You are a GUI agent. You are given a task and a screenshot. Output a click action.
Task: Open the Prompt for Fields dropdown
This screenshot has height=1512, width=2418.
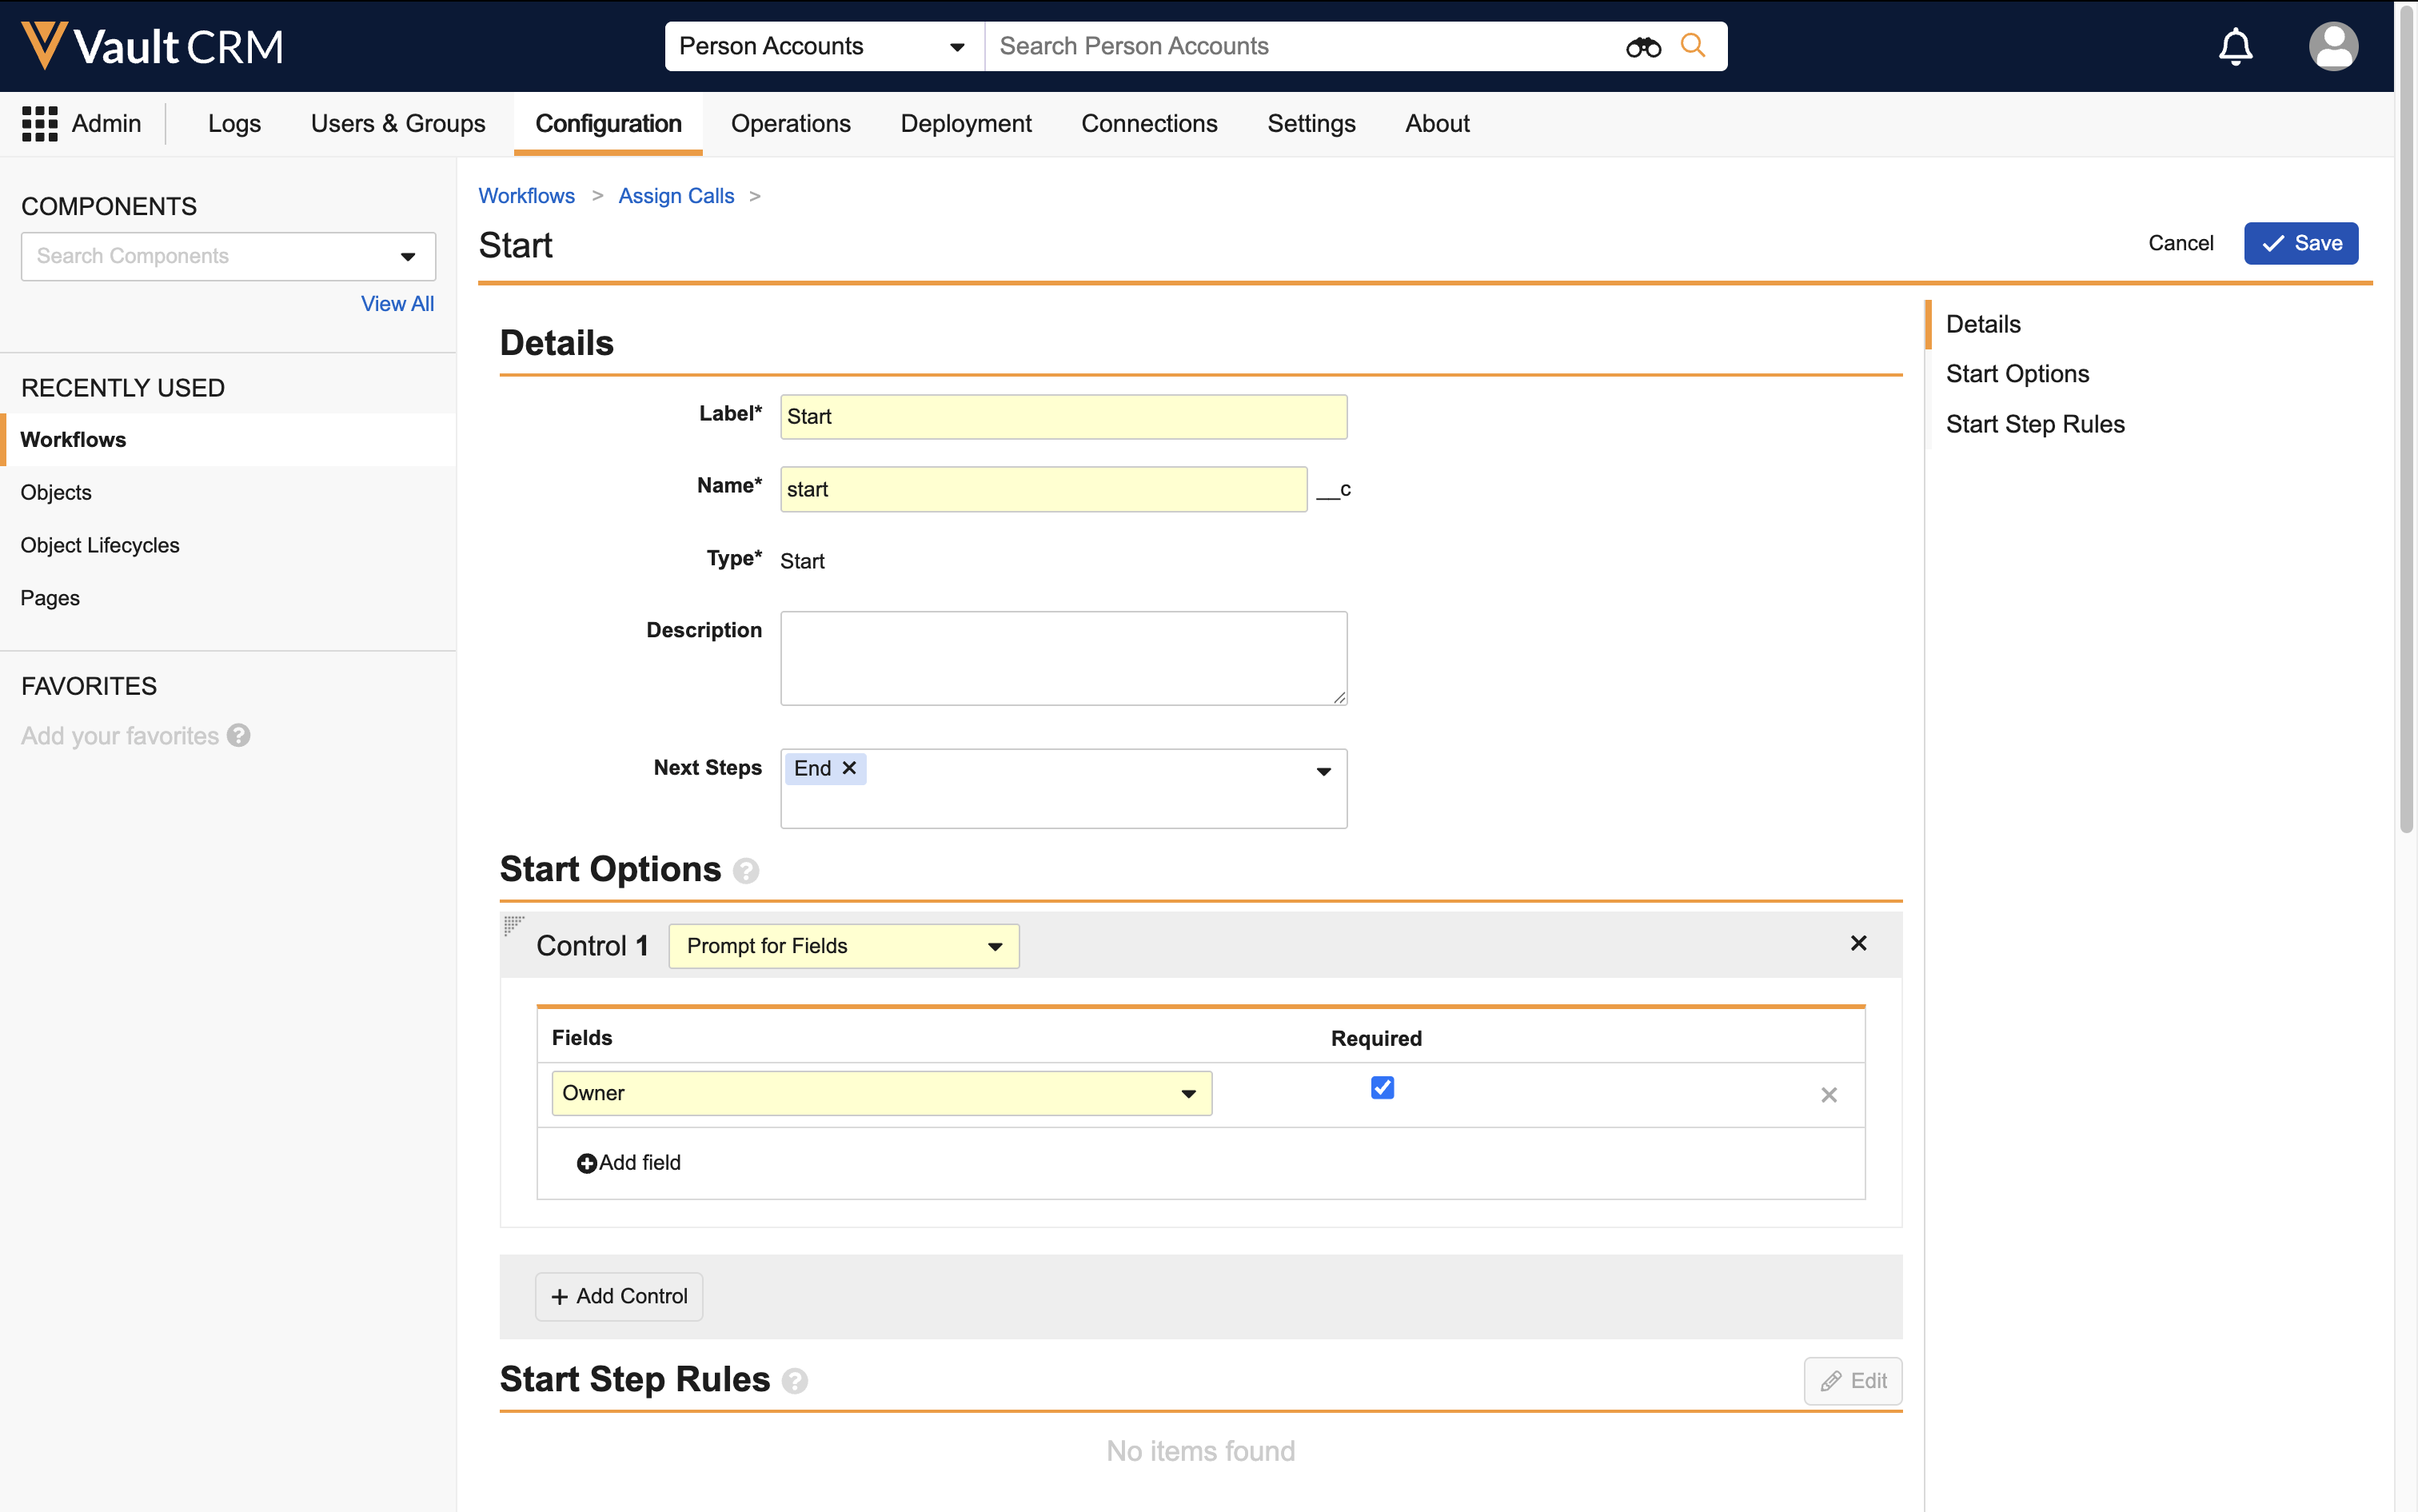(843, 946)
